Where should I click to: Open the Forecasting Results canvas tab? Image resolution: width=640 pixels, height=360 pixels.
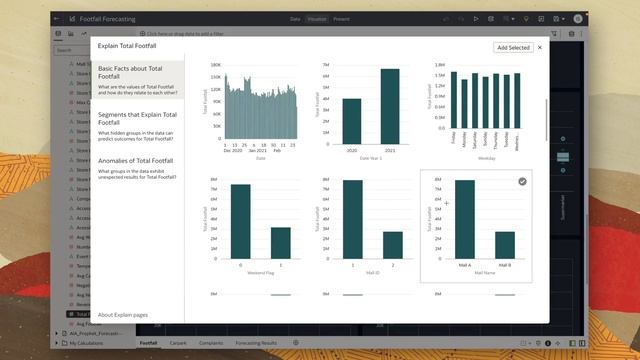click(x=256, y=343)
